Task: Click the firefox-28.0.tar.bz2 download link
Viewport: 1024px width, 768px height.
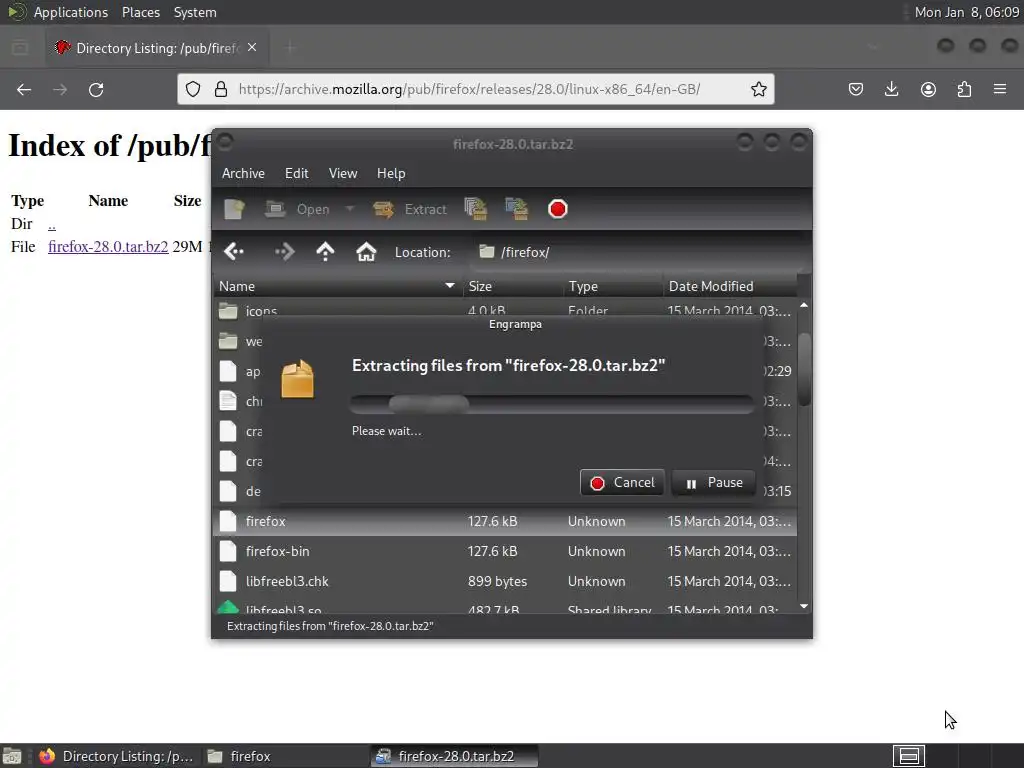Action: coord(108,246)
